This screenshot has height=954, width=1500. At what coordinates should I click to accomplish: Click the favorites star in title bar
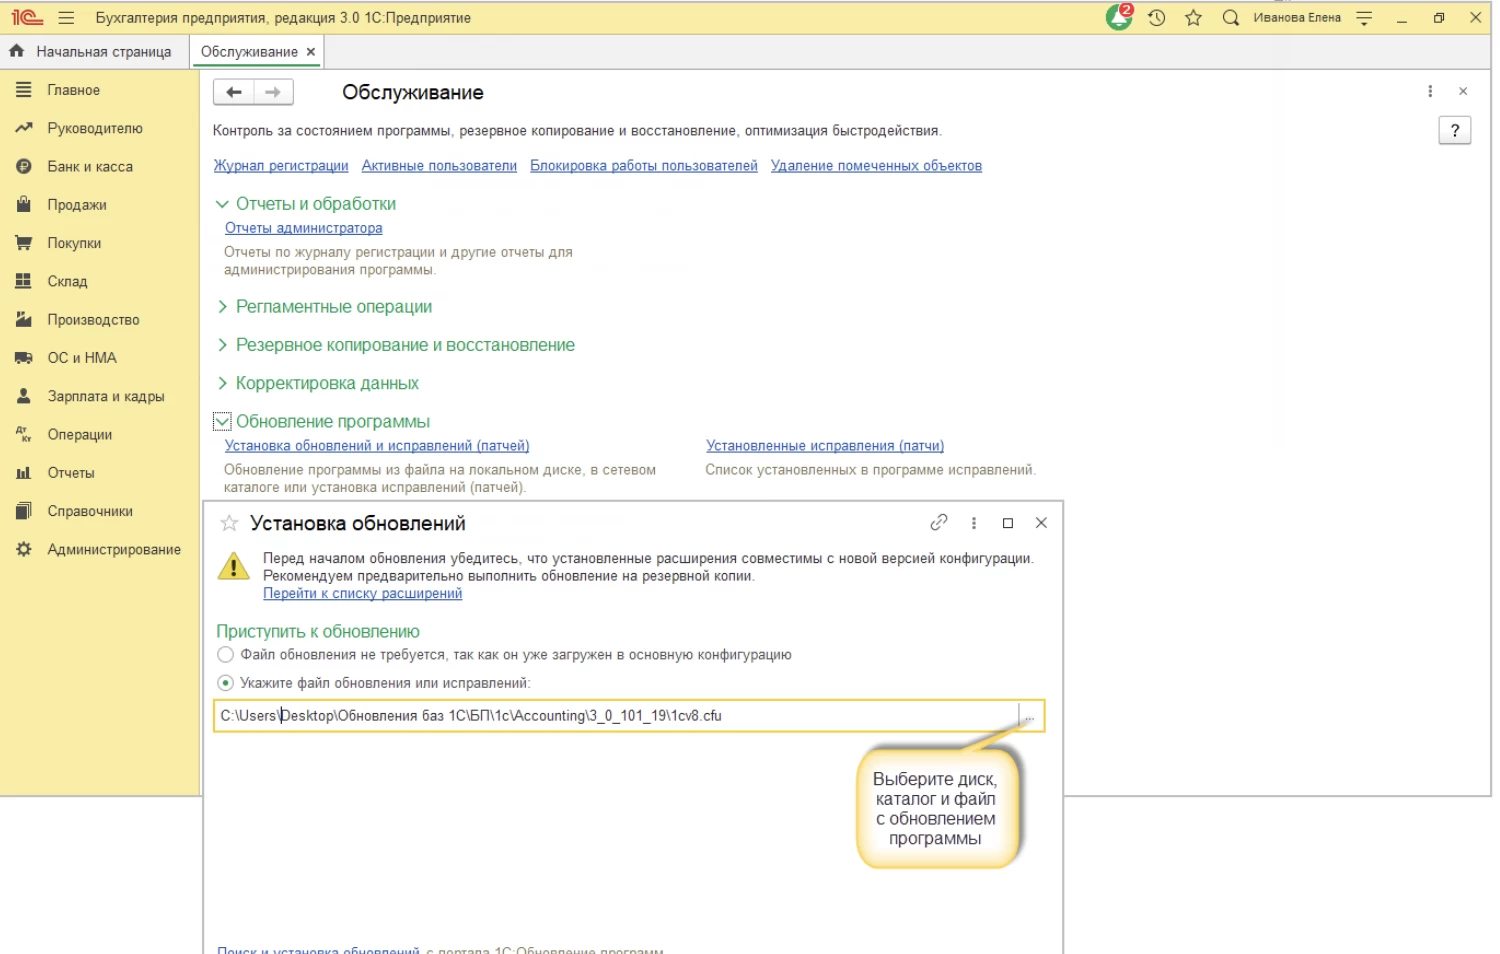tap(1193, 18)
